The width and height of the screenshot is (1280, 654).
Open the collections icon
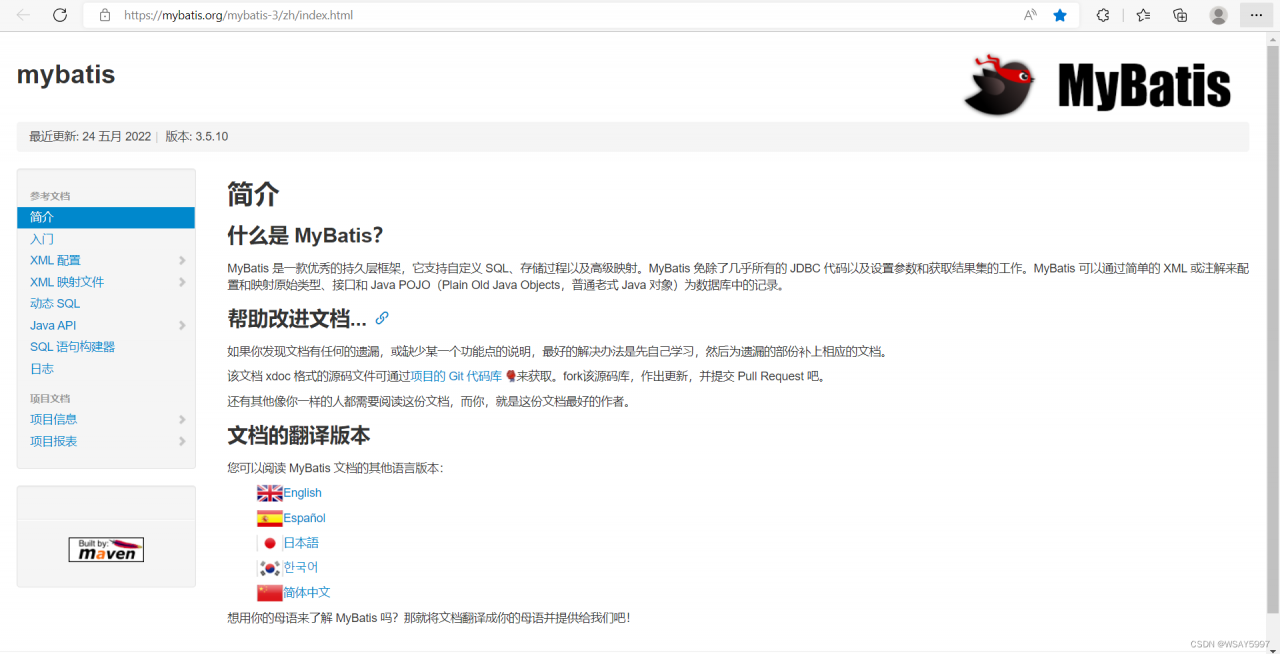click(1180, 15)
